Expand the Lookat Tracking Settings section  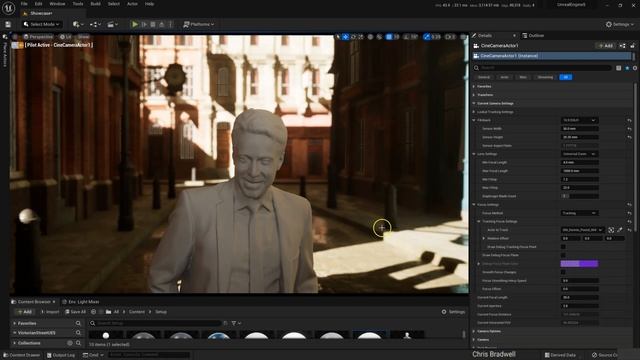point(474,112)
